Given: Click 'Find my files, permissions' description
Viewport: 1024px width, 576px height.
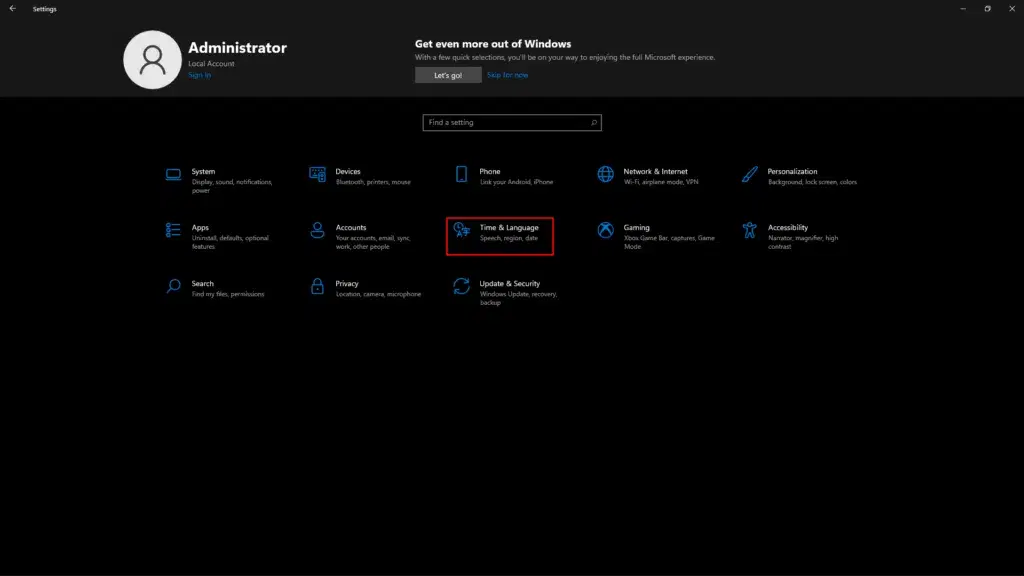Looking at the screenshot, I should pos(228,295).
